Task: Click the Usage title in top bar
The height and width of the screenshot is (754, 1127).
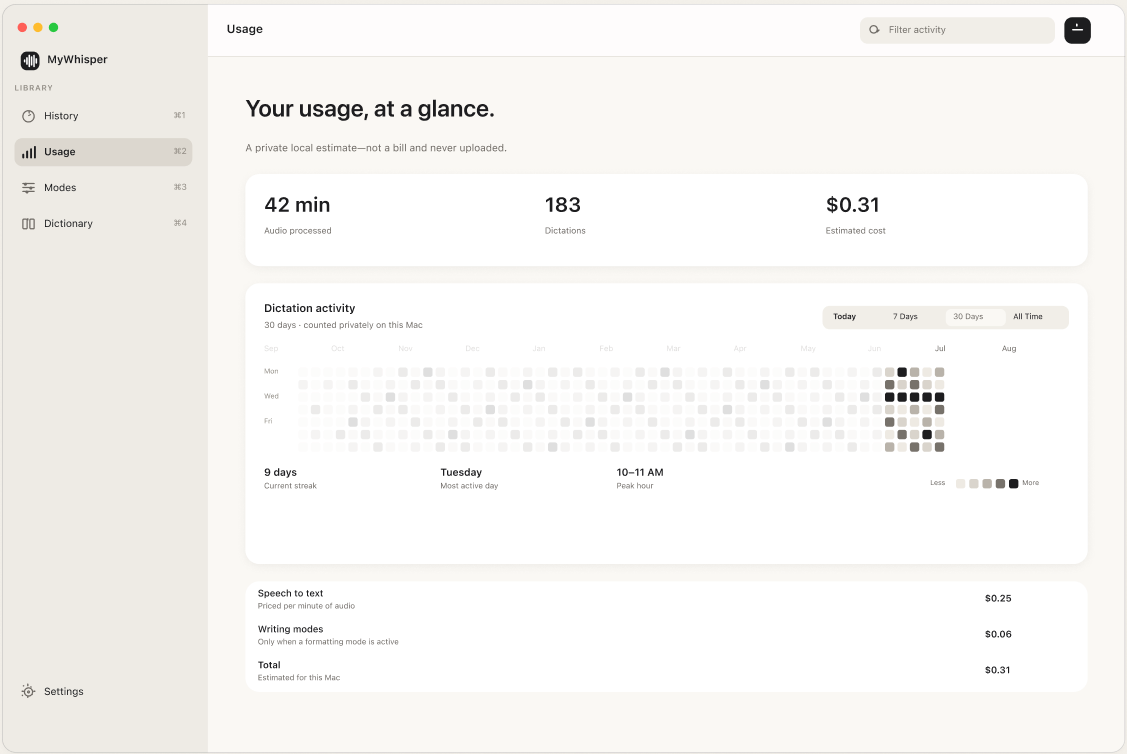Action: click(244, 29)
